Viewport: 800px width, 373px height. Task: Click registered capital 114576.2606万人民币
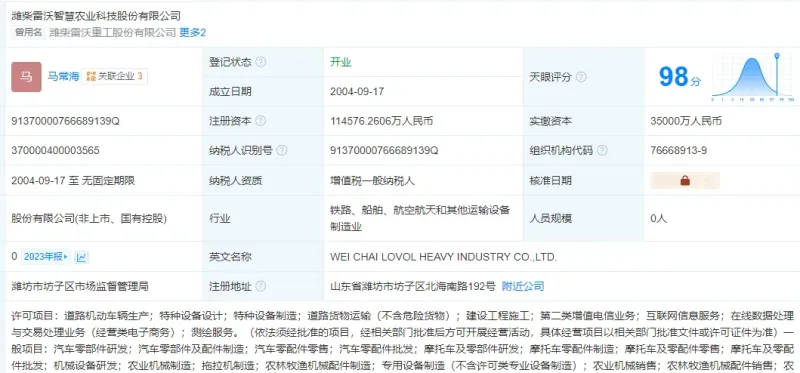pos(382,121)
